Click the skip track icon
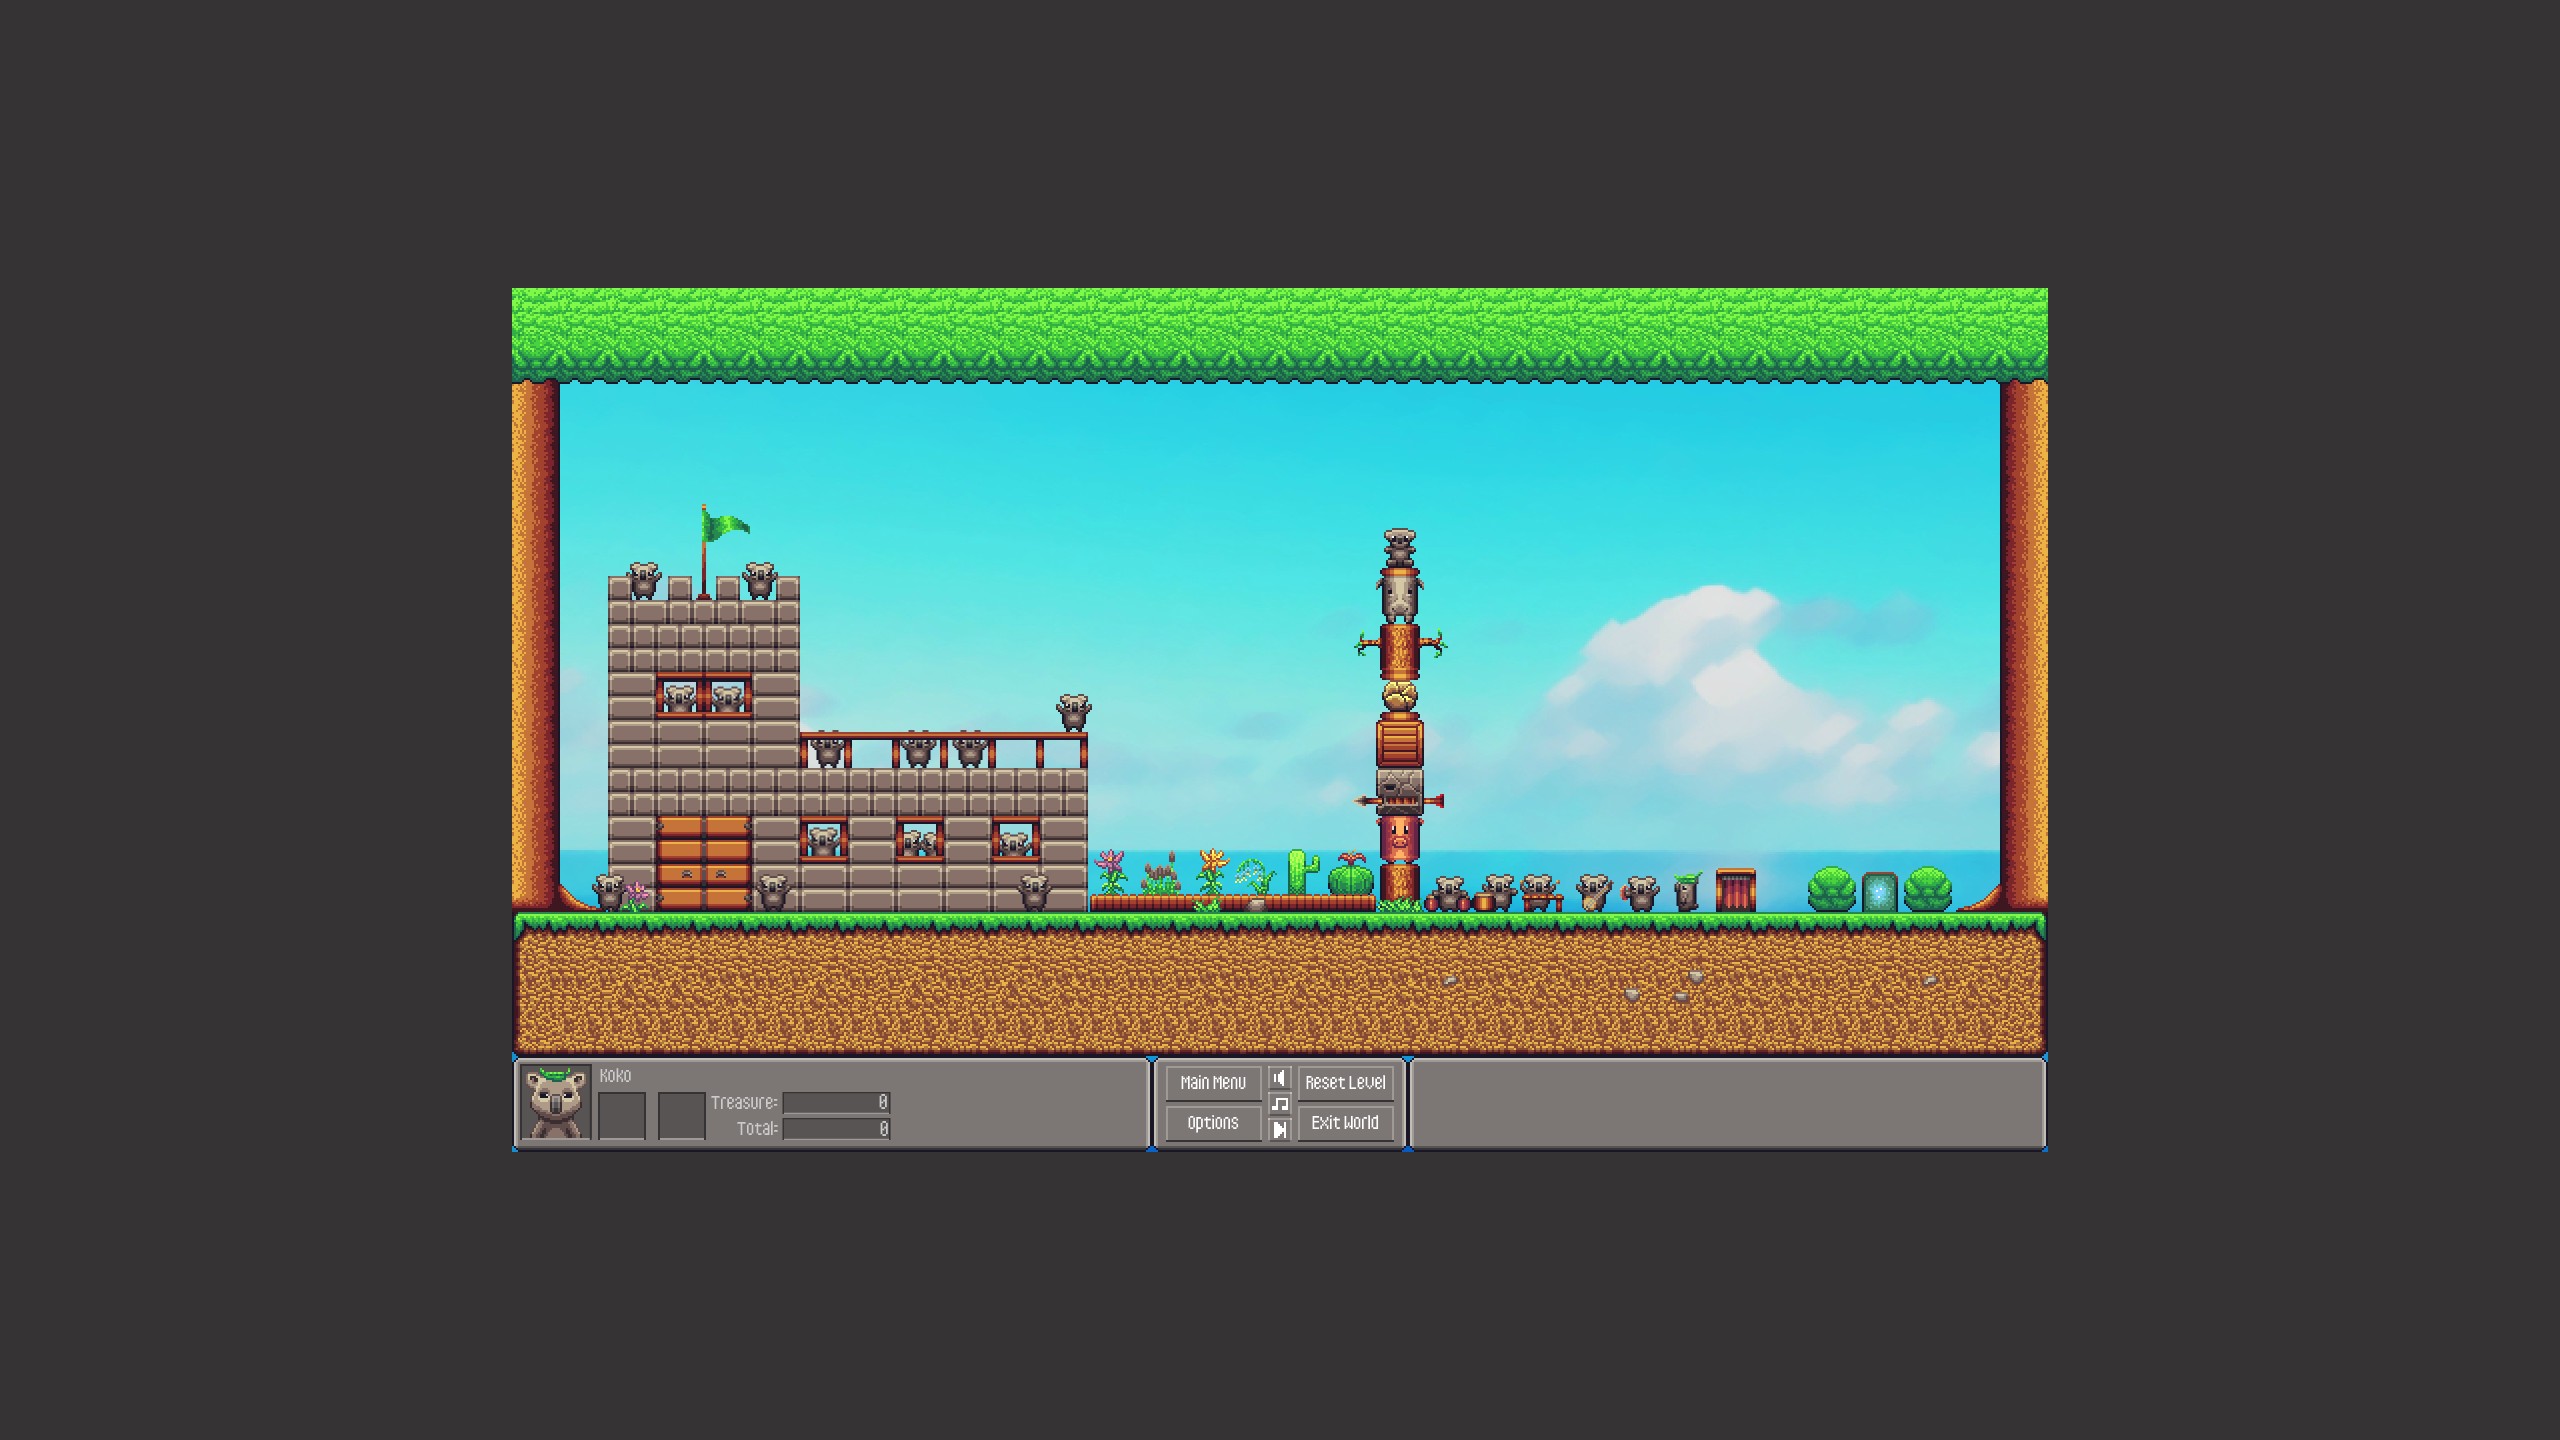Image resolution: width=2560 pixels, height=1440 pixels. point(1279,1129)
